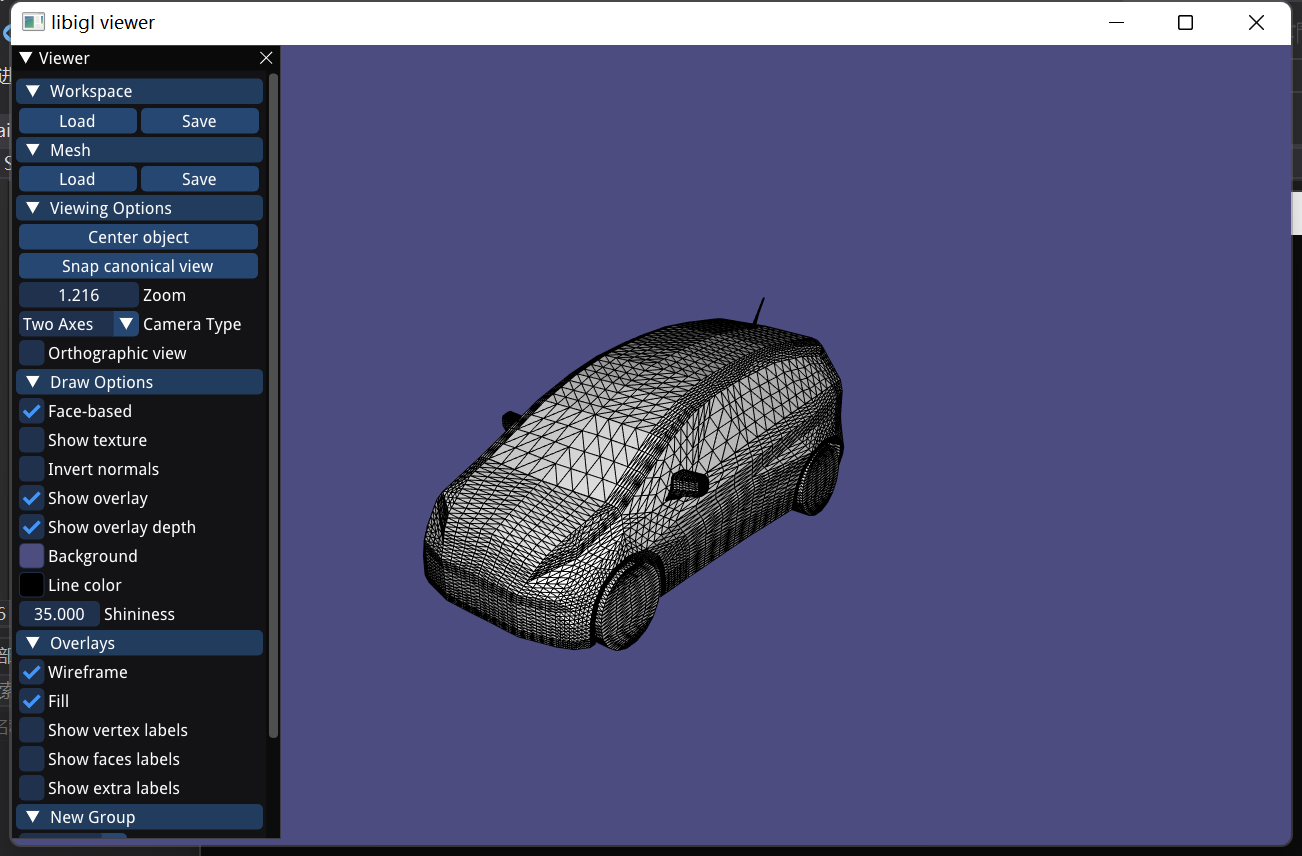Turn off Fill checkbox
The image size is (1302, 856).
32,701
